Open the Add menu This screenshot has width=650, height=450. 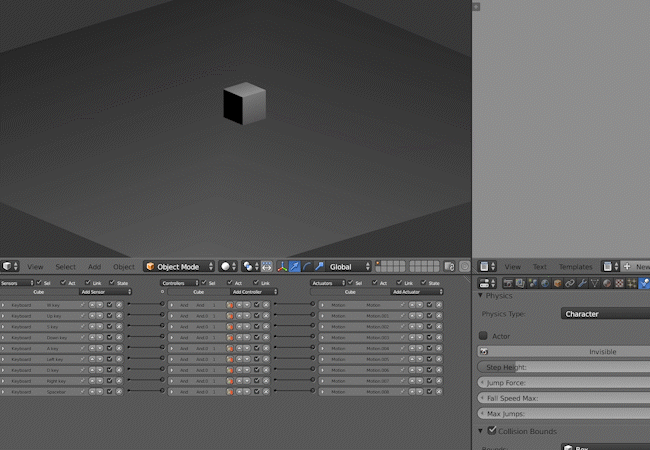(95, 267)
